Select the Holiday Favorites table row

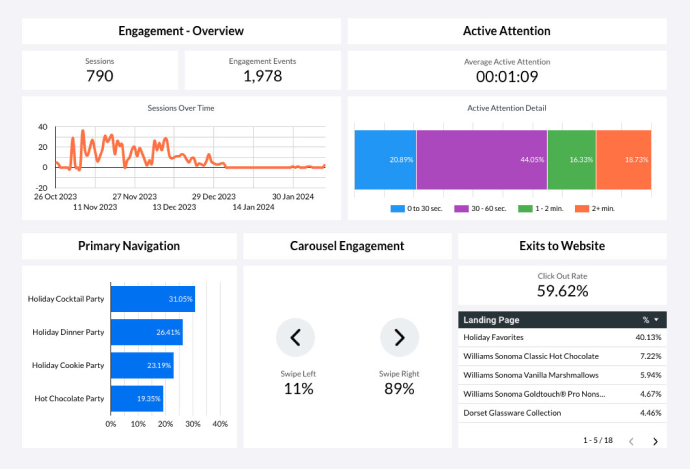(562, 338)
